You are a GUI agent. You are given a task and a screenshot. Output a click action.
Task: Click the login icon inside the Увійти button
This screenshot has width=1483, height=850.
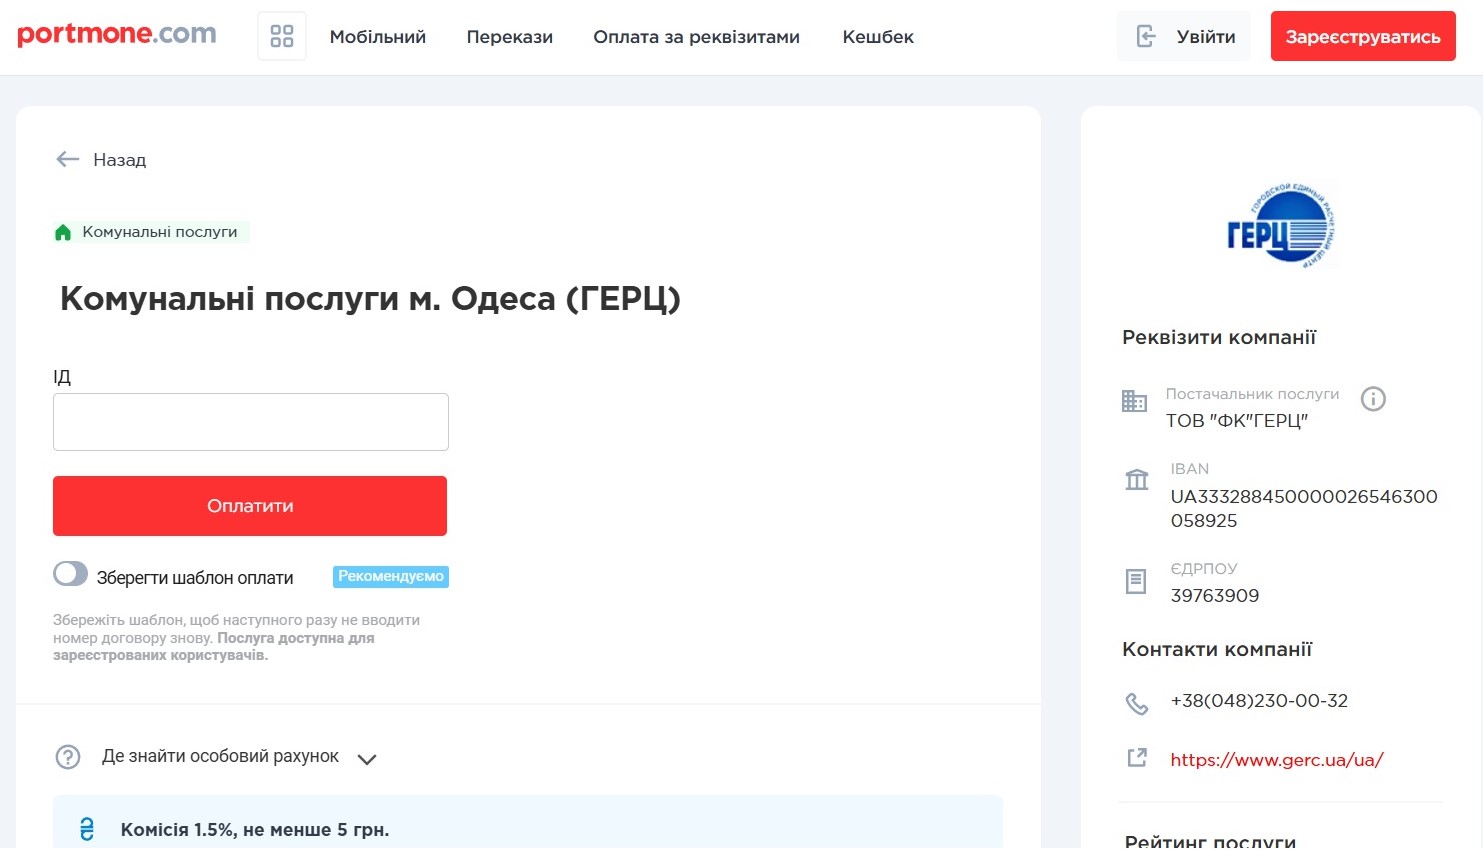coord(1146,37)
